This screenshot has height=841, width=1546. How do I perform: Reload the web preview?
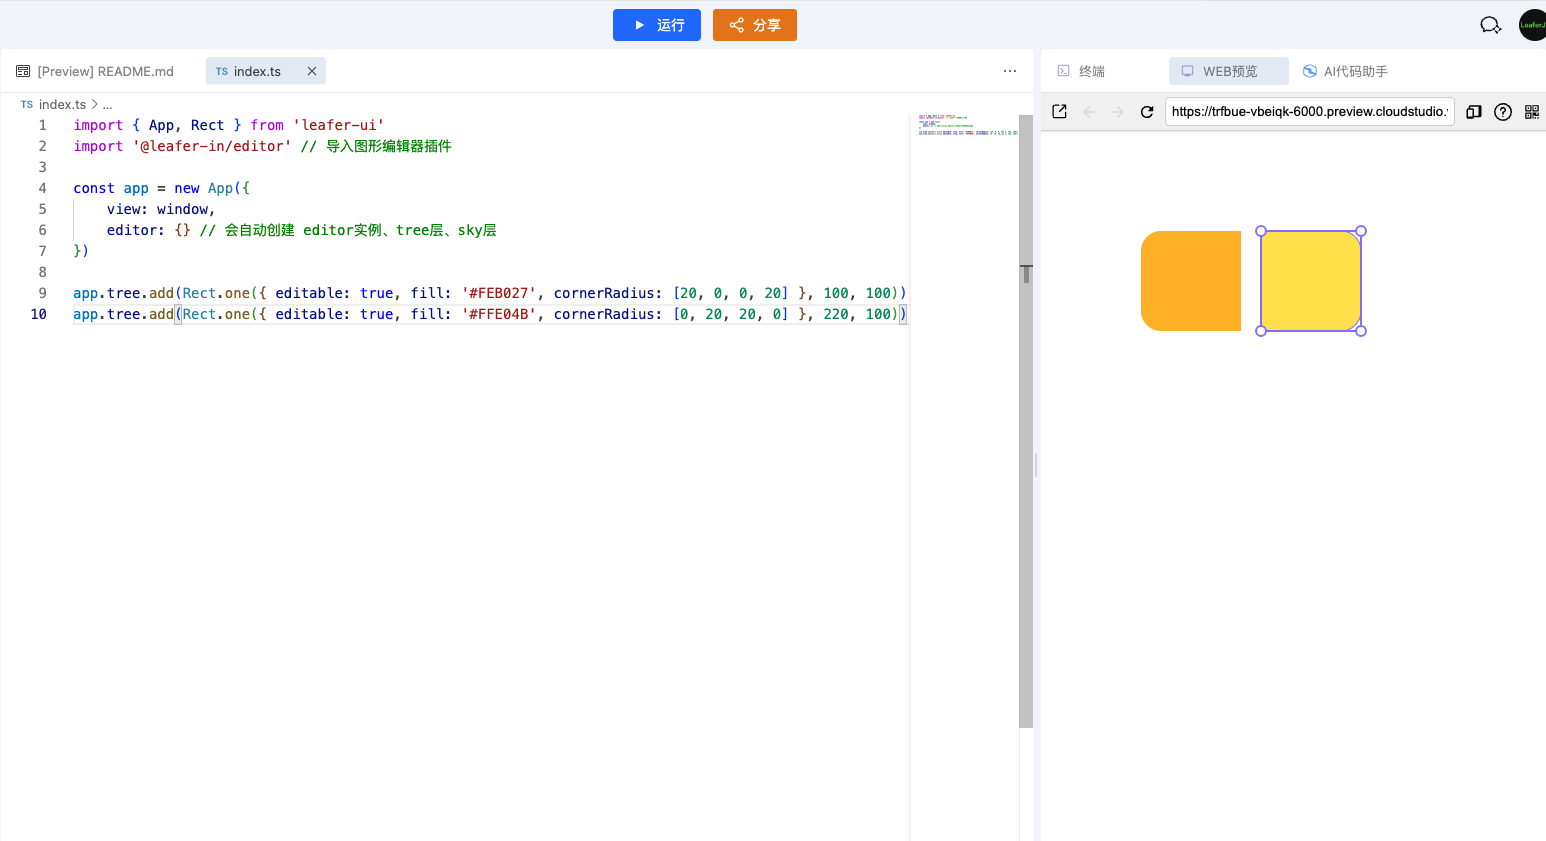pos(1147,111)
